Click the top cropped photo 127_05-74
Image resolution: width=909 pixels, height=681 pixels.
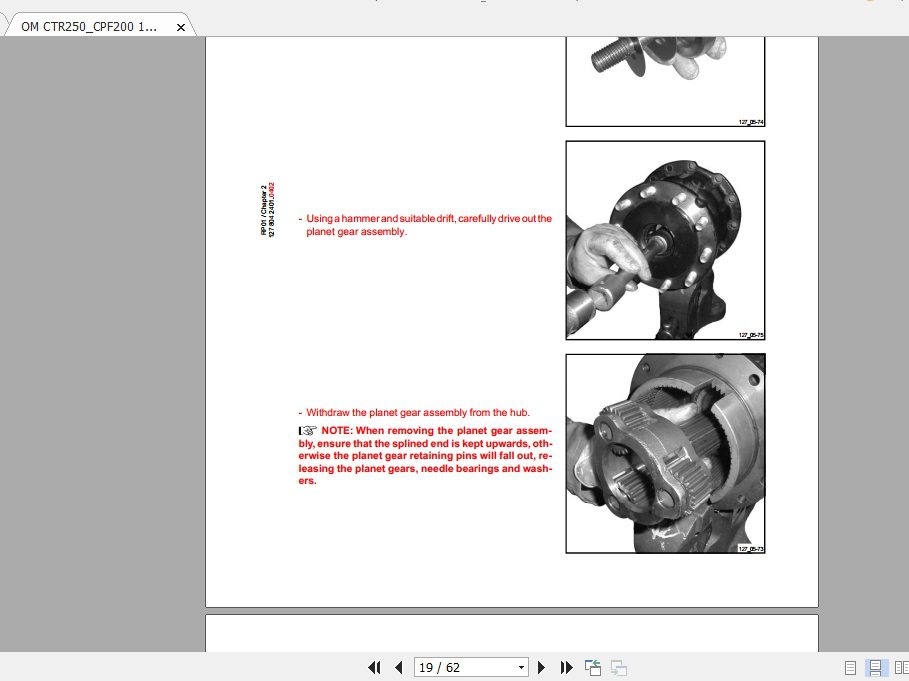pyautogui.click(x=665, y=81)
